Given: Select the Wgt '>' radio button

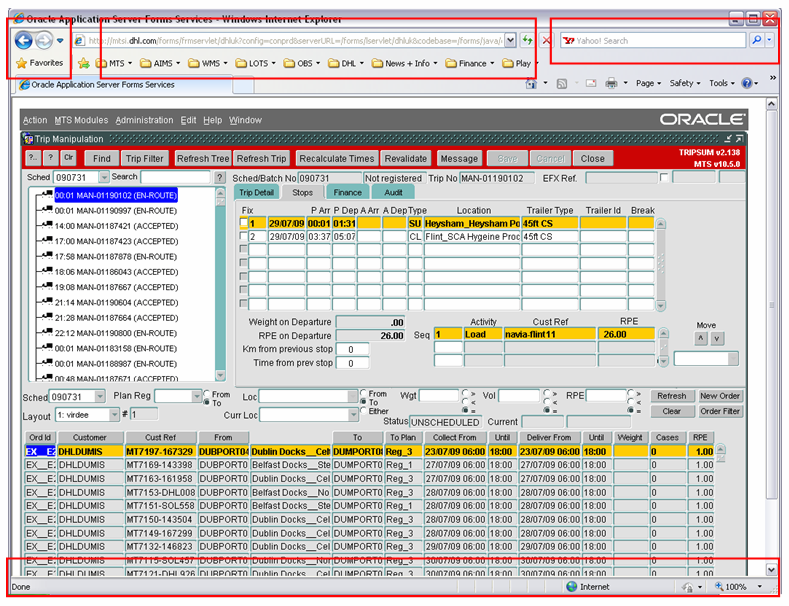Looking at the screenshot, I should (466, 394).
